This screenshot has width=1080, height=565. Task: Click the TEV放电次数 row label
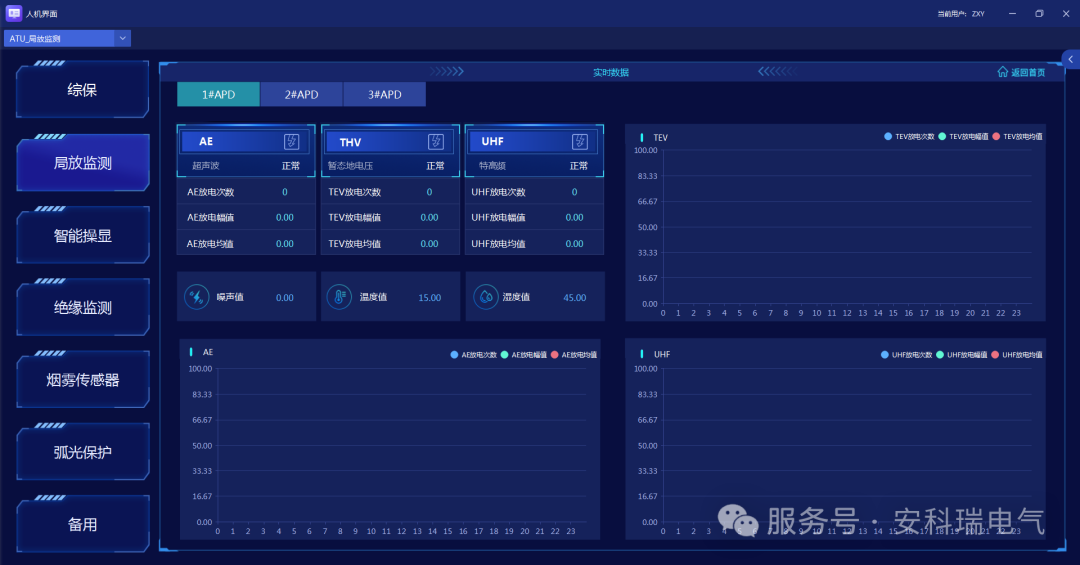[355, 192]
